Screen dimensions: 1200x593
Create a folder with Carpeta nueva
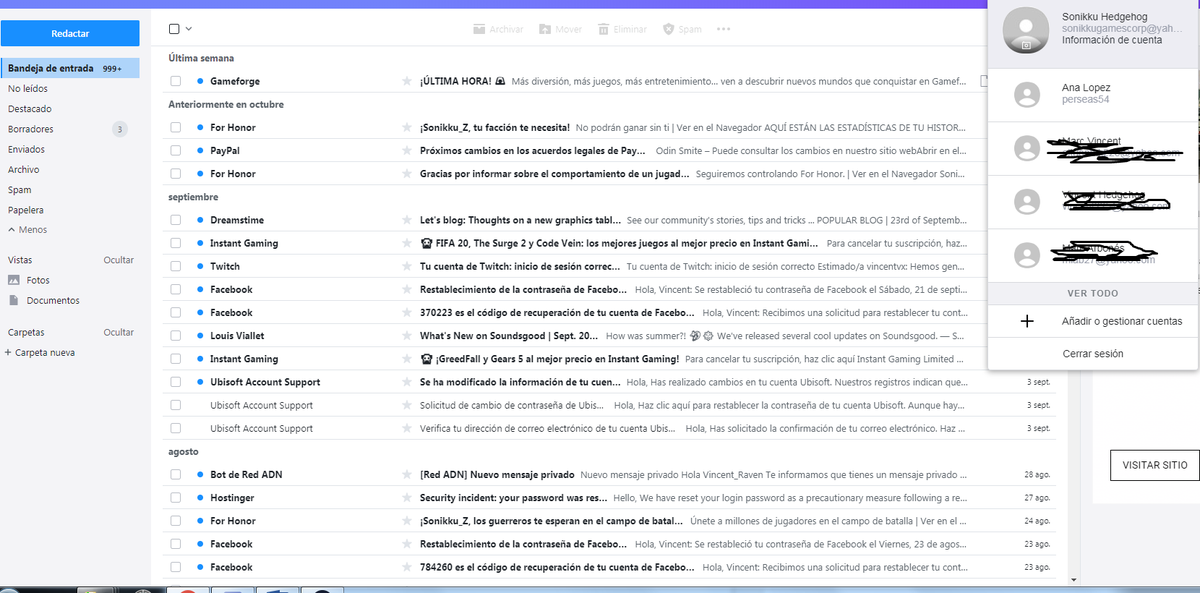click(x=40, y=353)
